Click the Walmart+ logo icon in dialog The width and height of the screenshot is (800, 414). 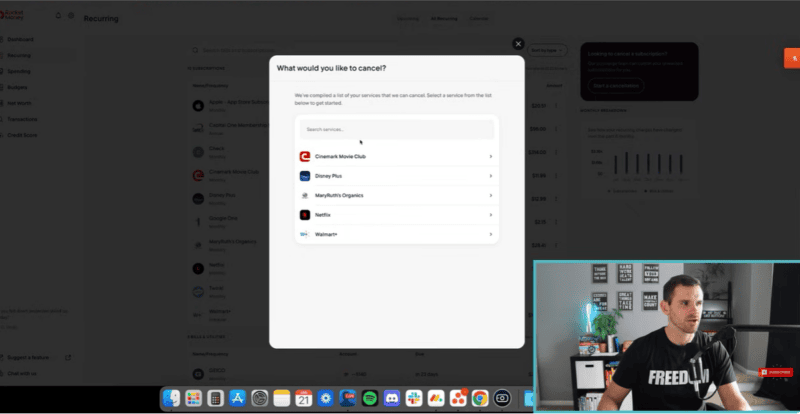[305, 234]
